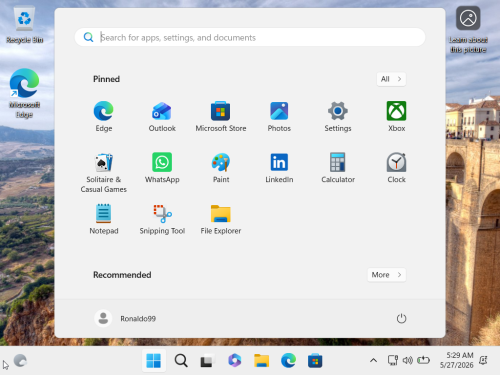Viewport: 500px width, 375px height.
Task: Open the Paint app
Action: click(221, 168)
